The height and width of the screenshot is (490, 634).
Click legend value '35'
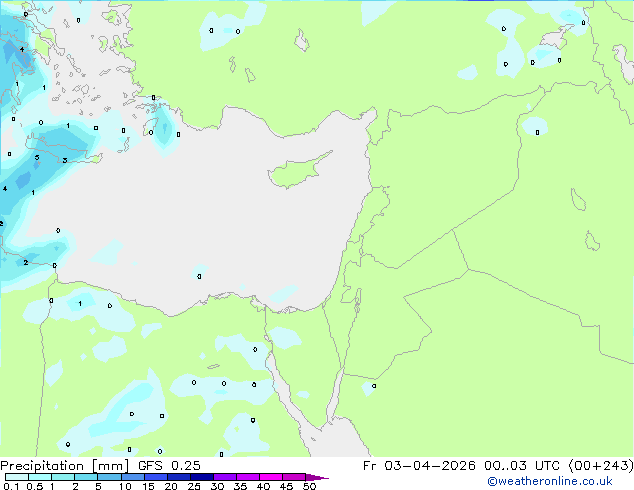click(240, 486)
